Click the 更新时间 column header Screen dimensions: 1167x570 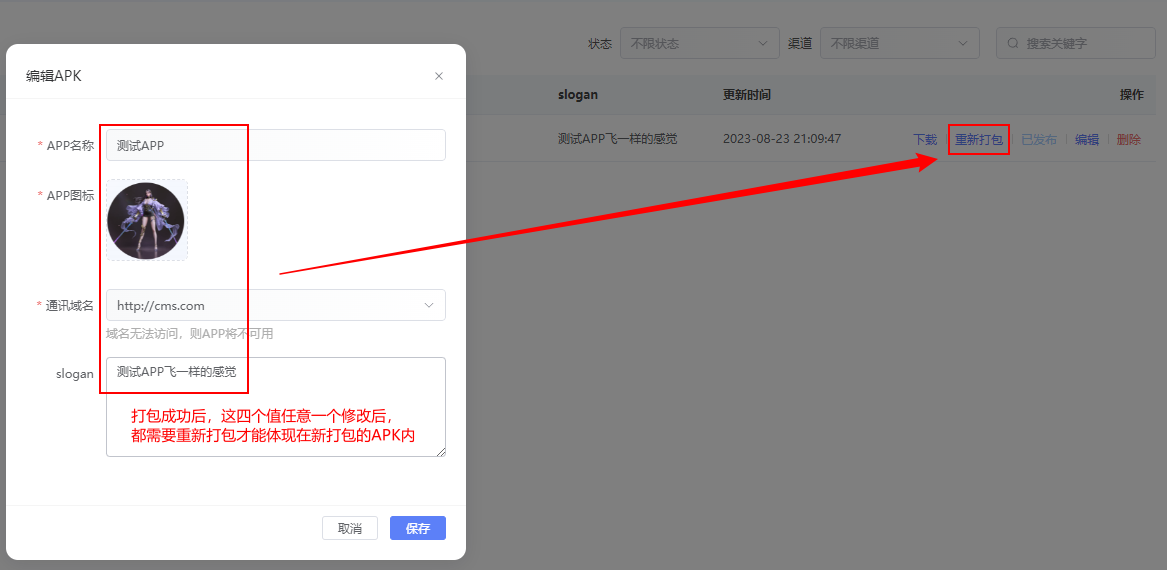(x=746, y=95)
